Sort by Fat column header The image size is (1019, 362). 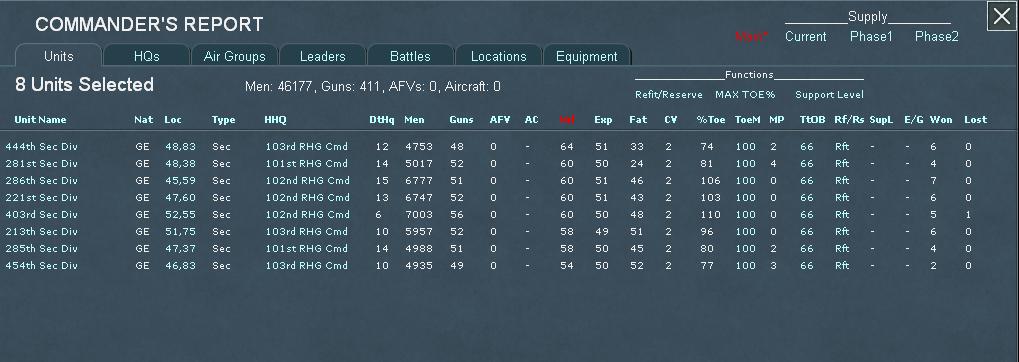tap(638, 120)
